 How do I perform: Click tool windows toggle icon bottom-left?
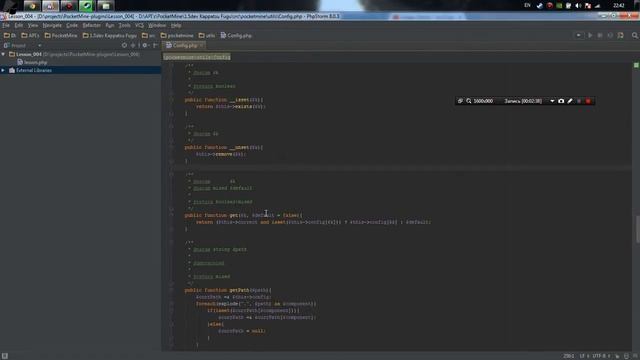(4, 356)
